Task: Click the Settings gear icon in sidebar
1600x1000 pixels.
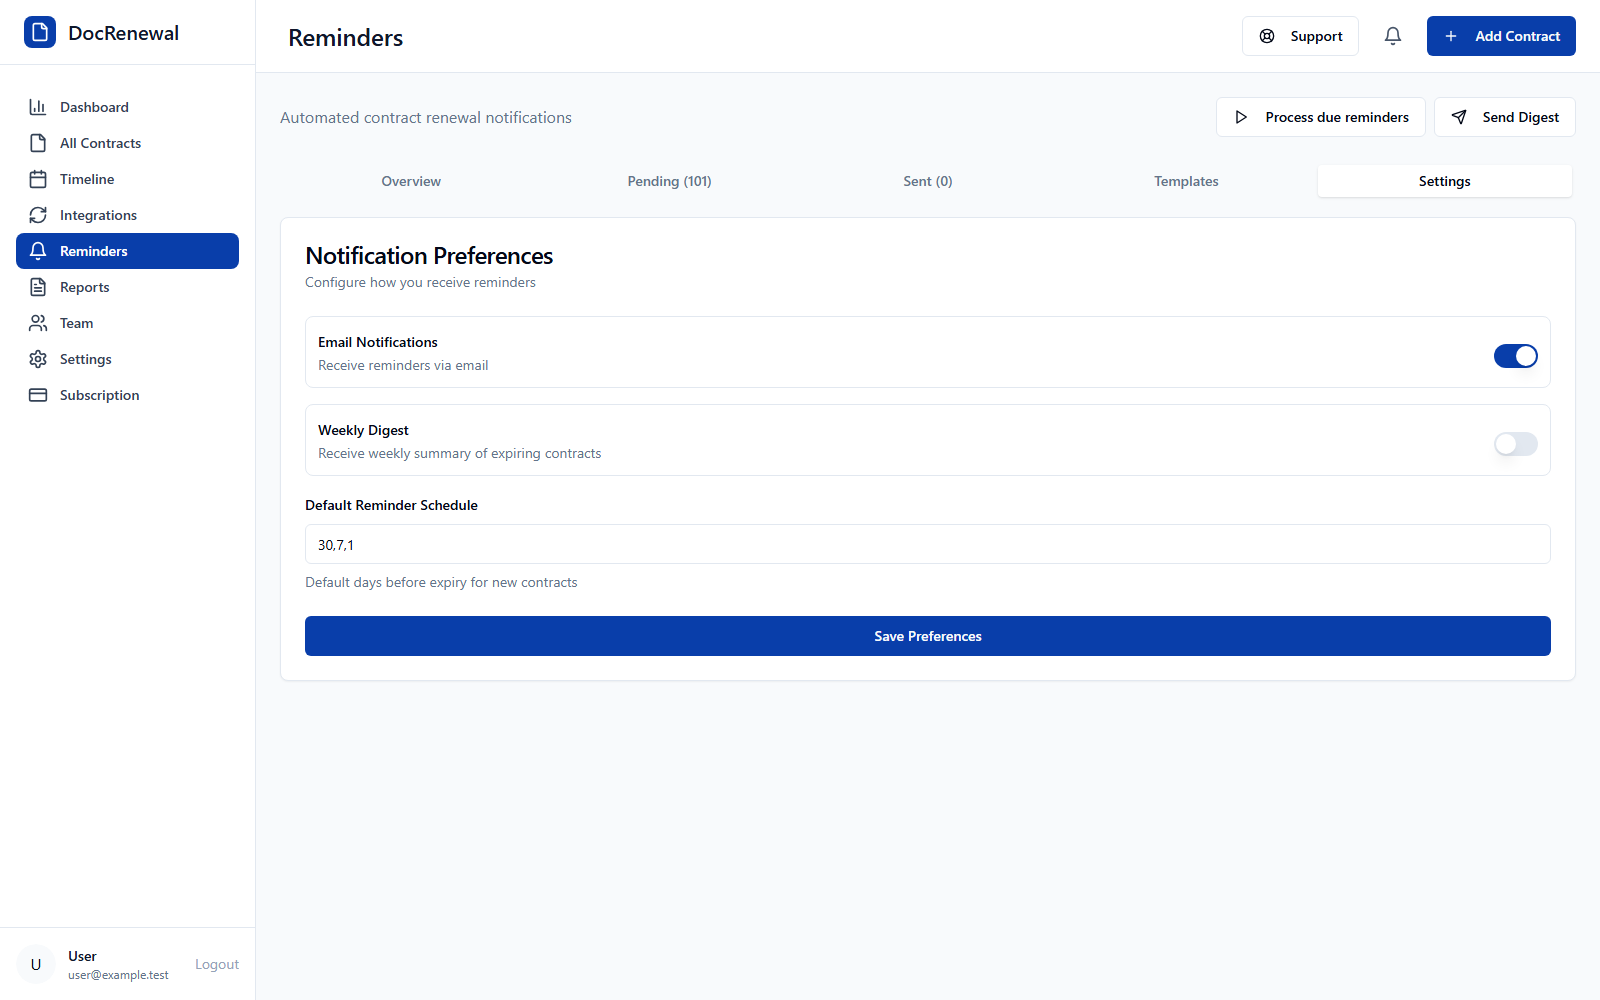Action: tap(38, 359)
